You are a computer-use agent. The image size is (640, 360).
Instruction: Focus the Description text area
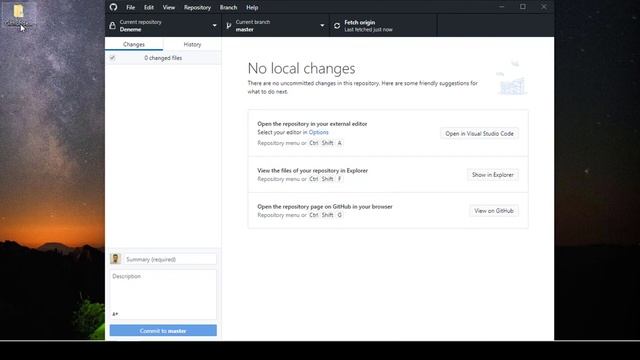[163, 294]
